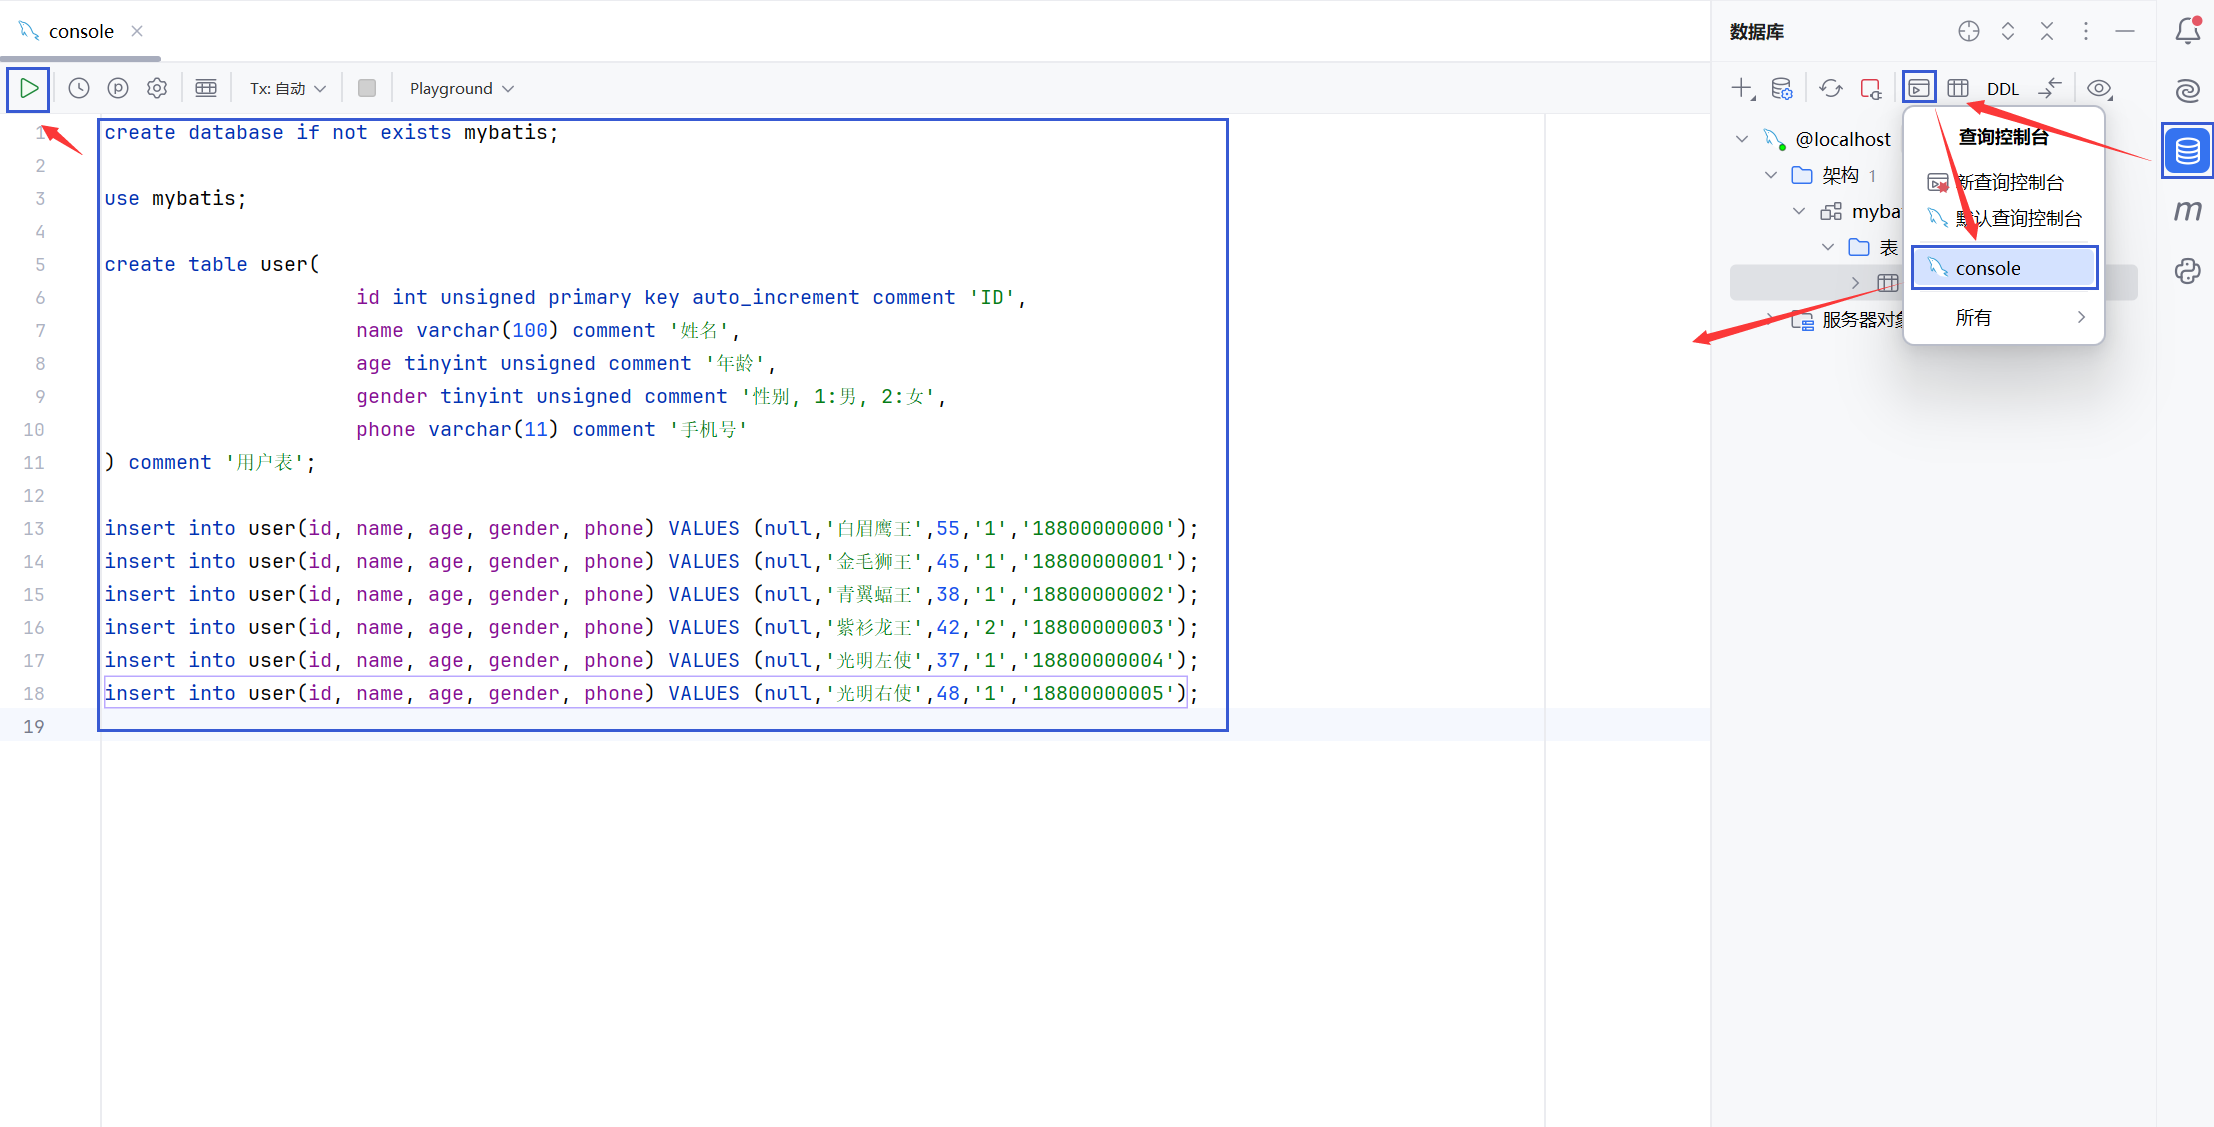Open database panel options three-dot menu

point(2086,31)
